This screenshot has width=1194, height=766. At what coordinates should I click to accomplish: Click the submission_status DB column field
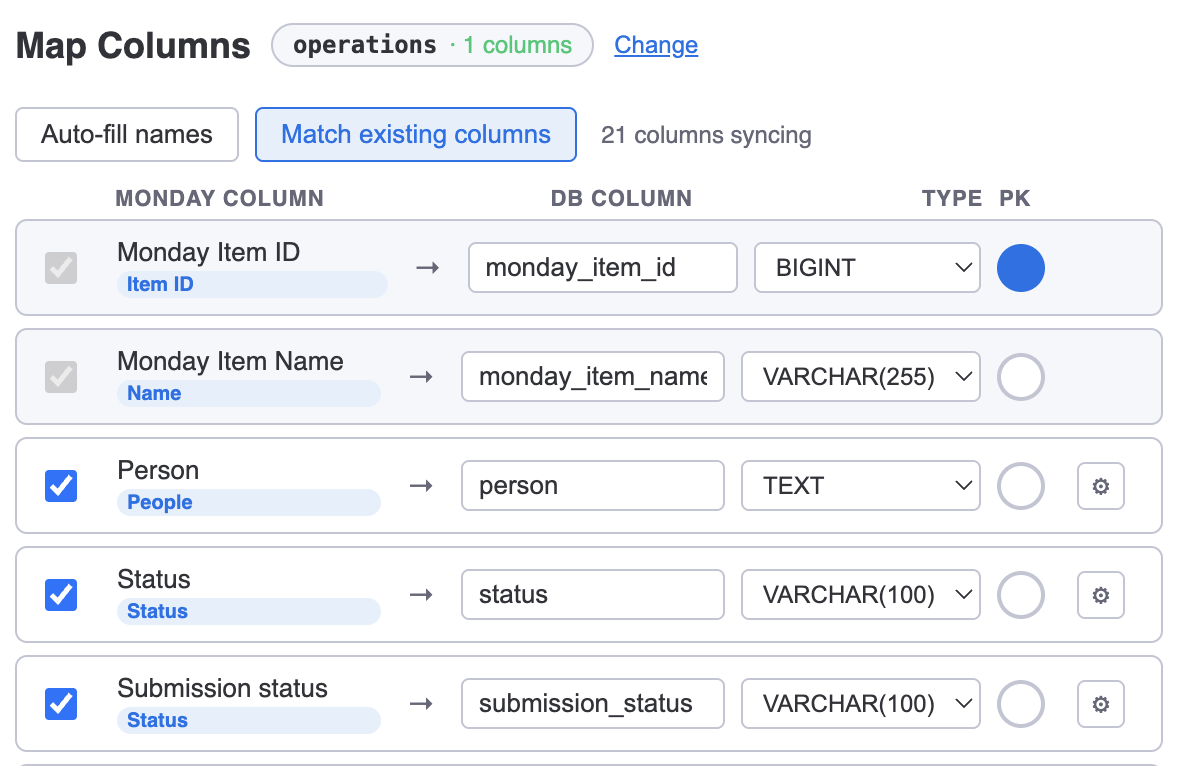[592, 704]
